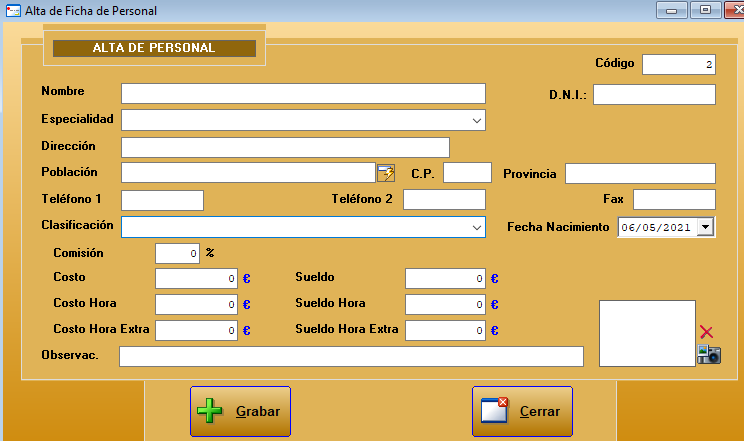The image size is (744, 441).
Task: Click the Teléfono 1 field
Action: (x=162, y=200)
